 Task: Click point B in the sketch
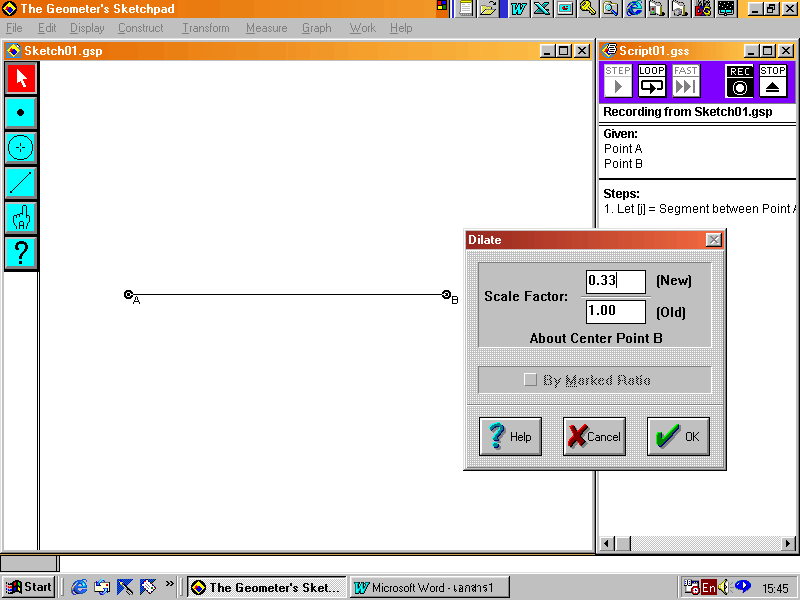(x=446, y=294)
